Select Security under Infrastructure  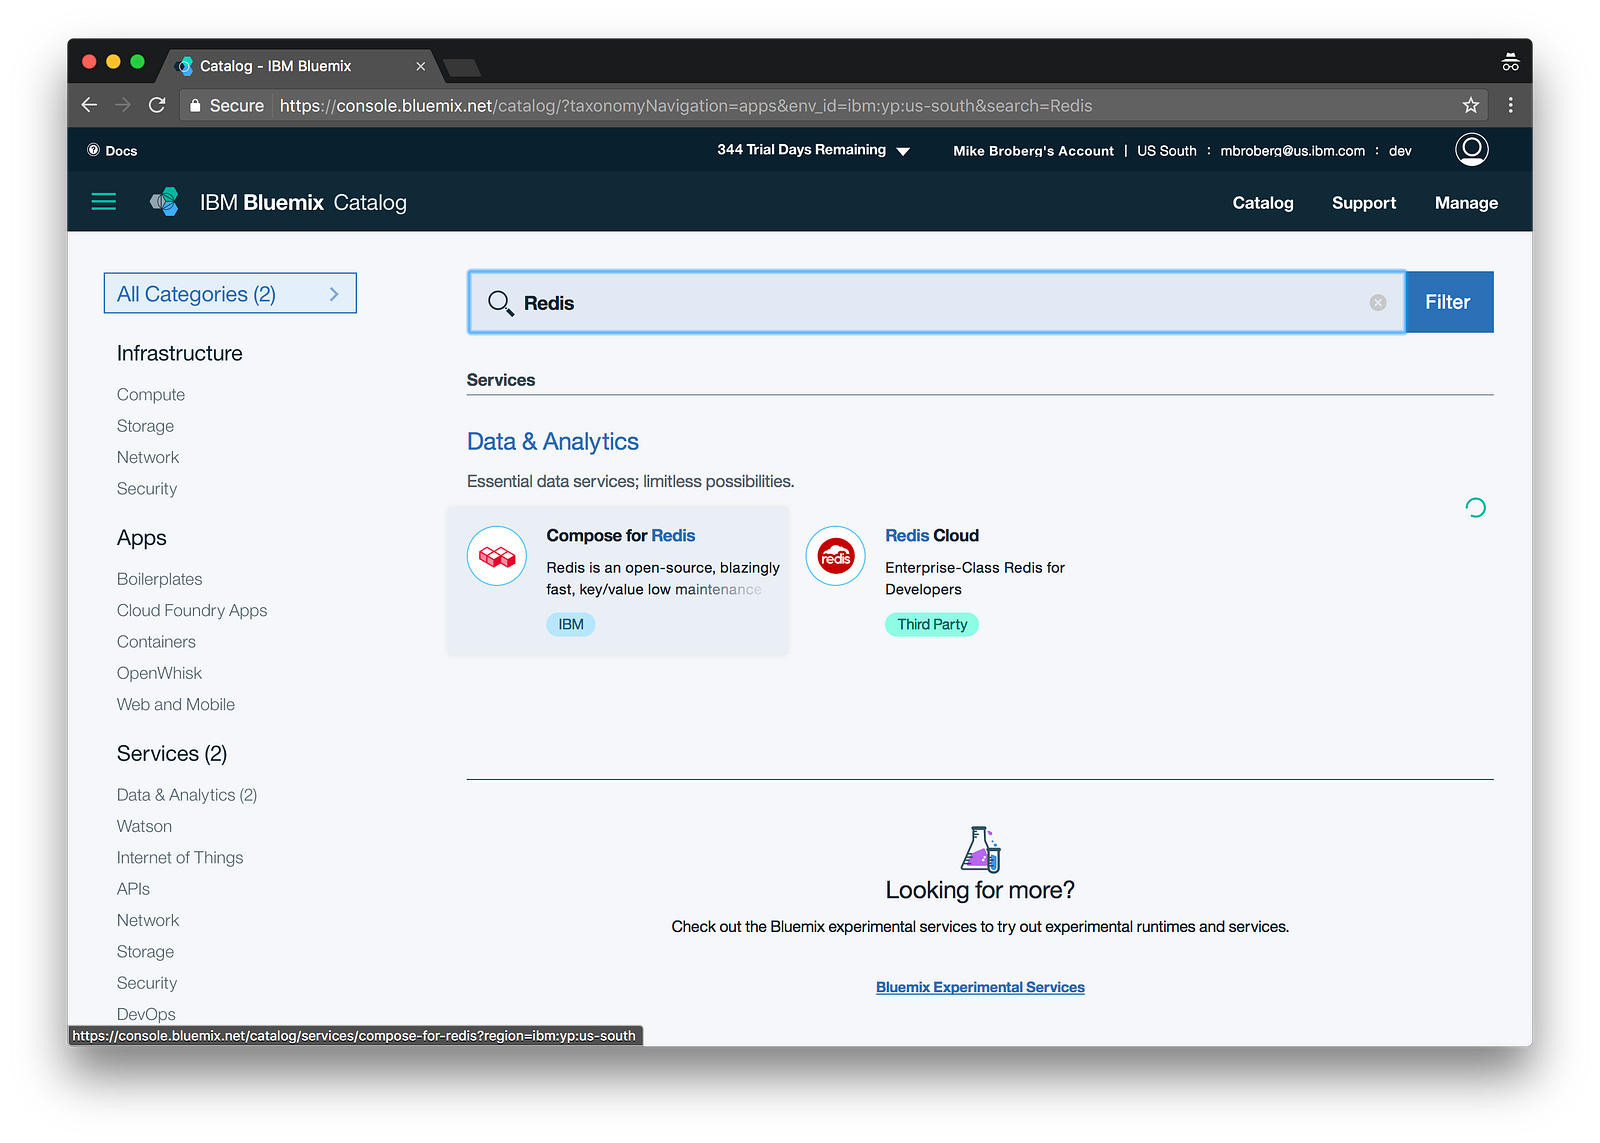click(147, 489)
